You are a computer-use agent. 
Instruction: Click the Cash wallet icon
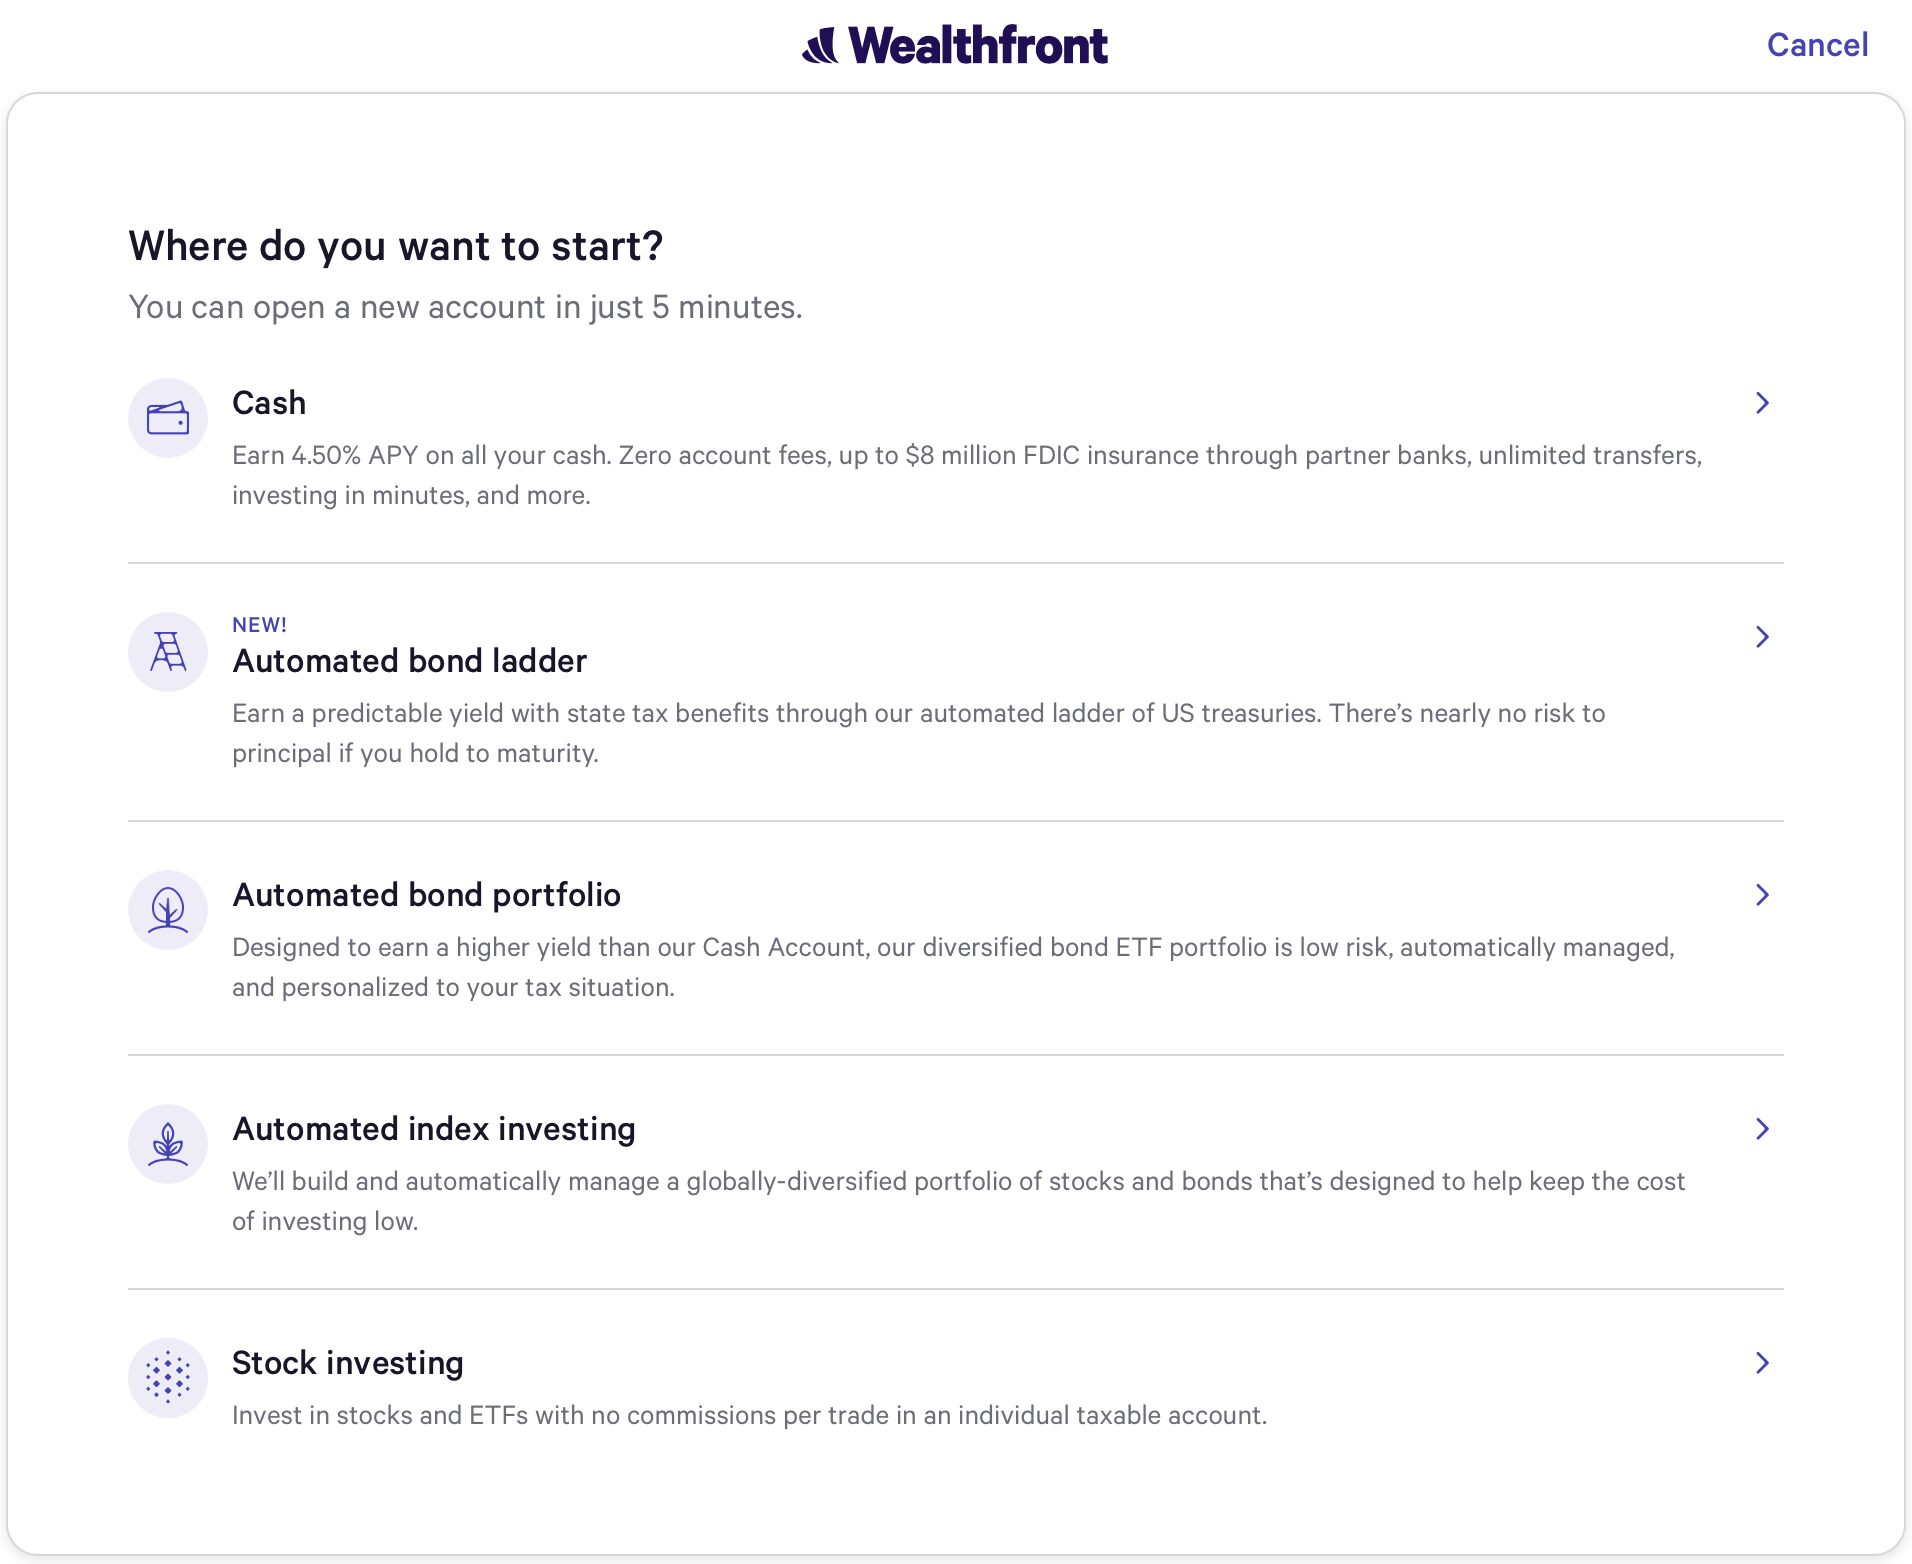pos(168,418)
